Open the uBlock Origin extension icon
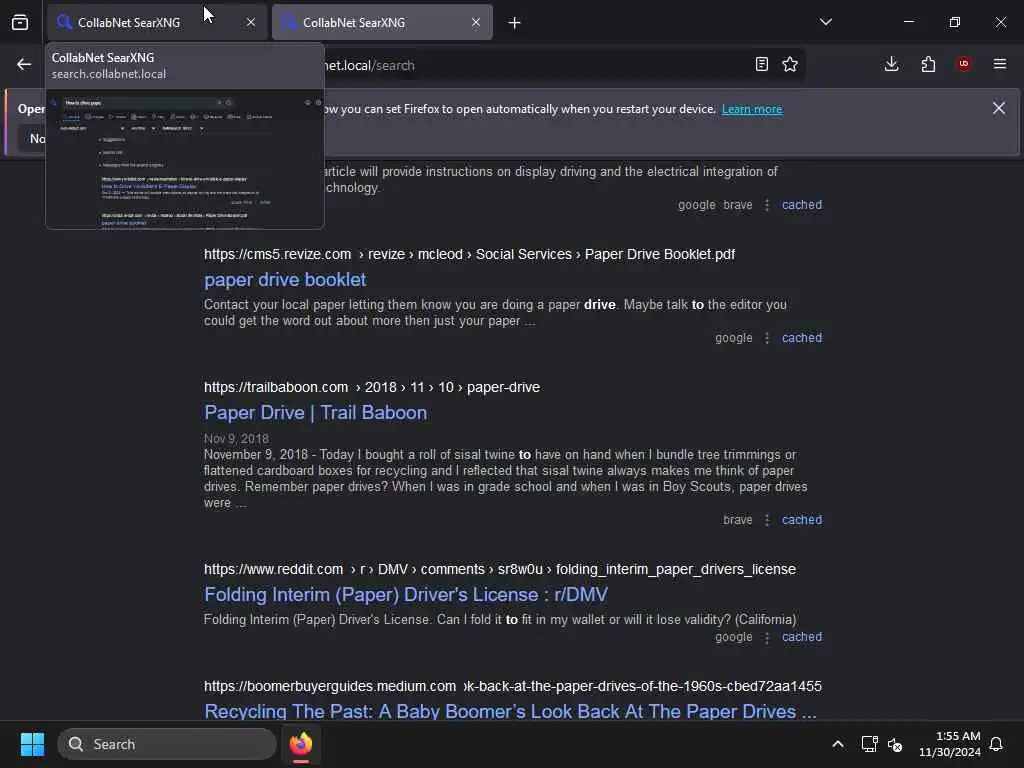 pyautogui.click(x=964, y=64)
